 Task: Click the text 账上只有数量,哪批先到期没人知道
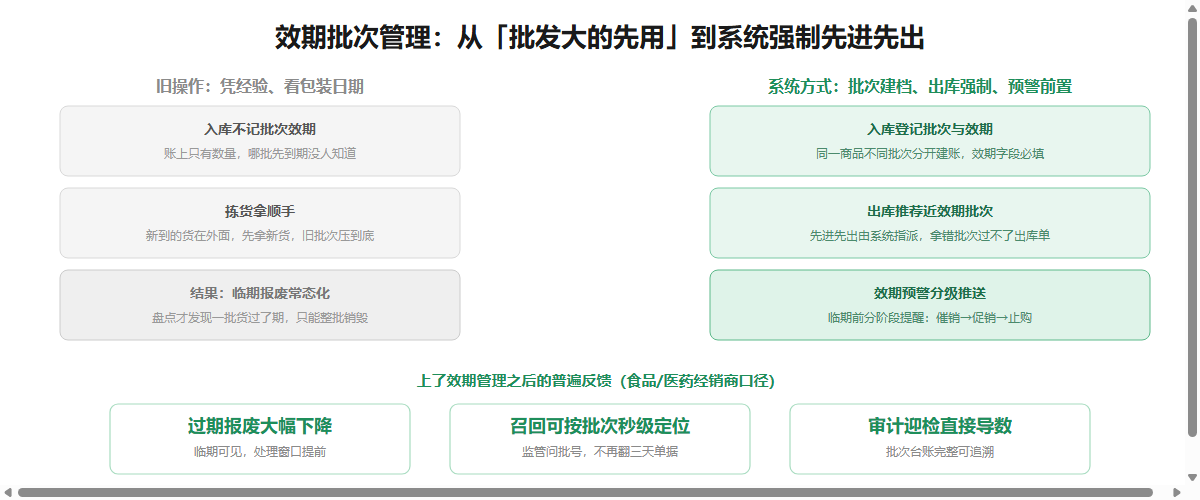click(x=260, y=154)
